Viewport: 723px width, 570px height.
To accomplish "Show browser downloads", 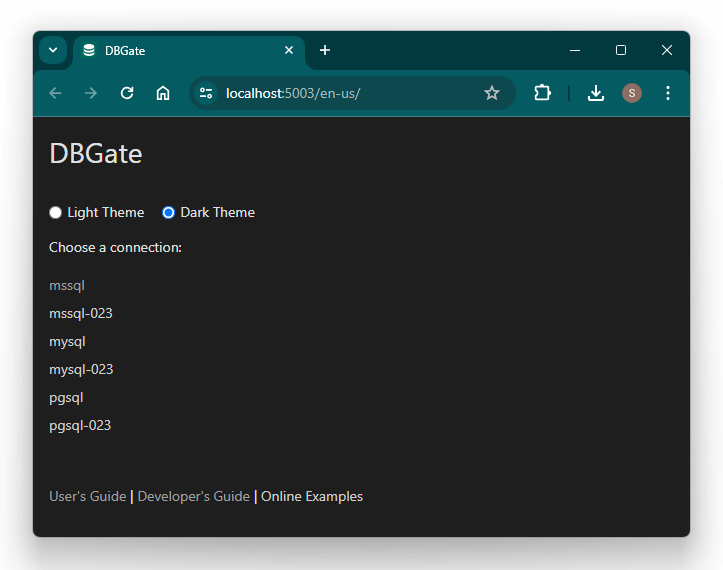I will [596, 93].
